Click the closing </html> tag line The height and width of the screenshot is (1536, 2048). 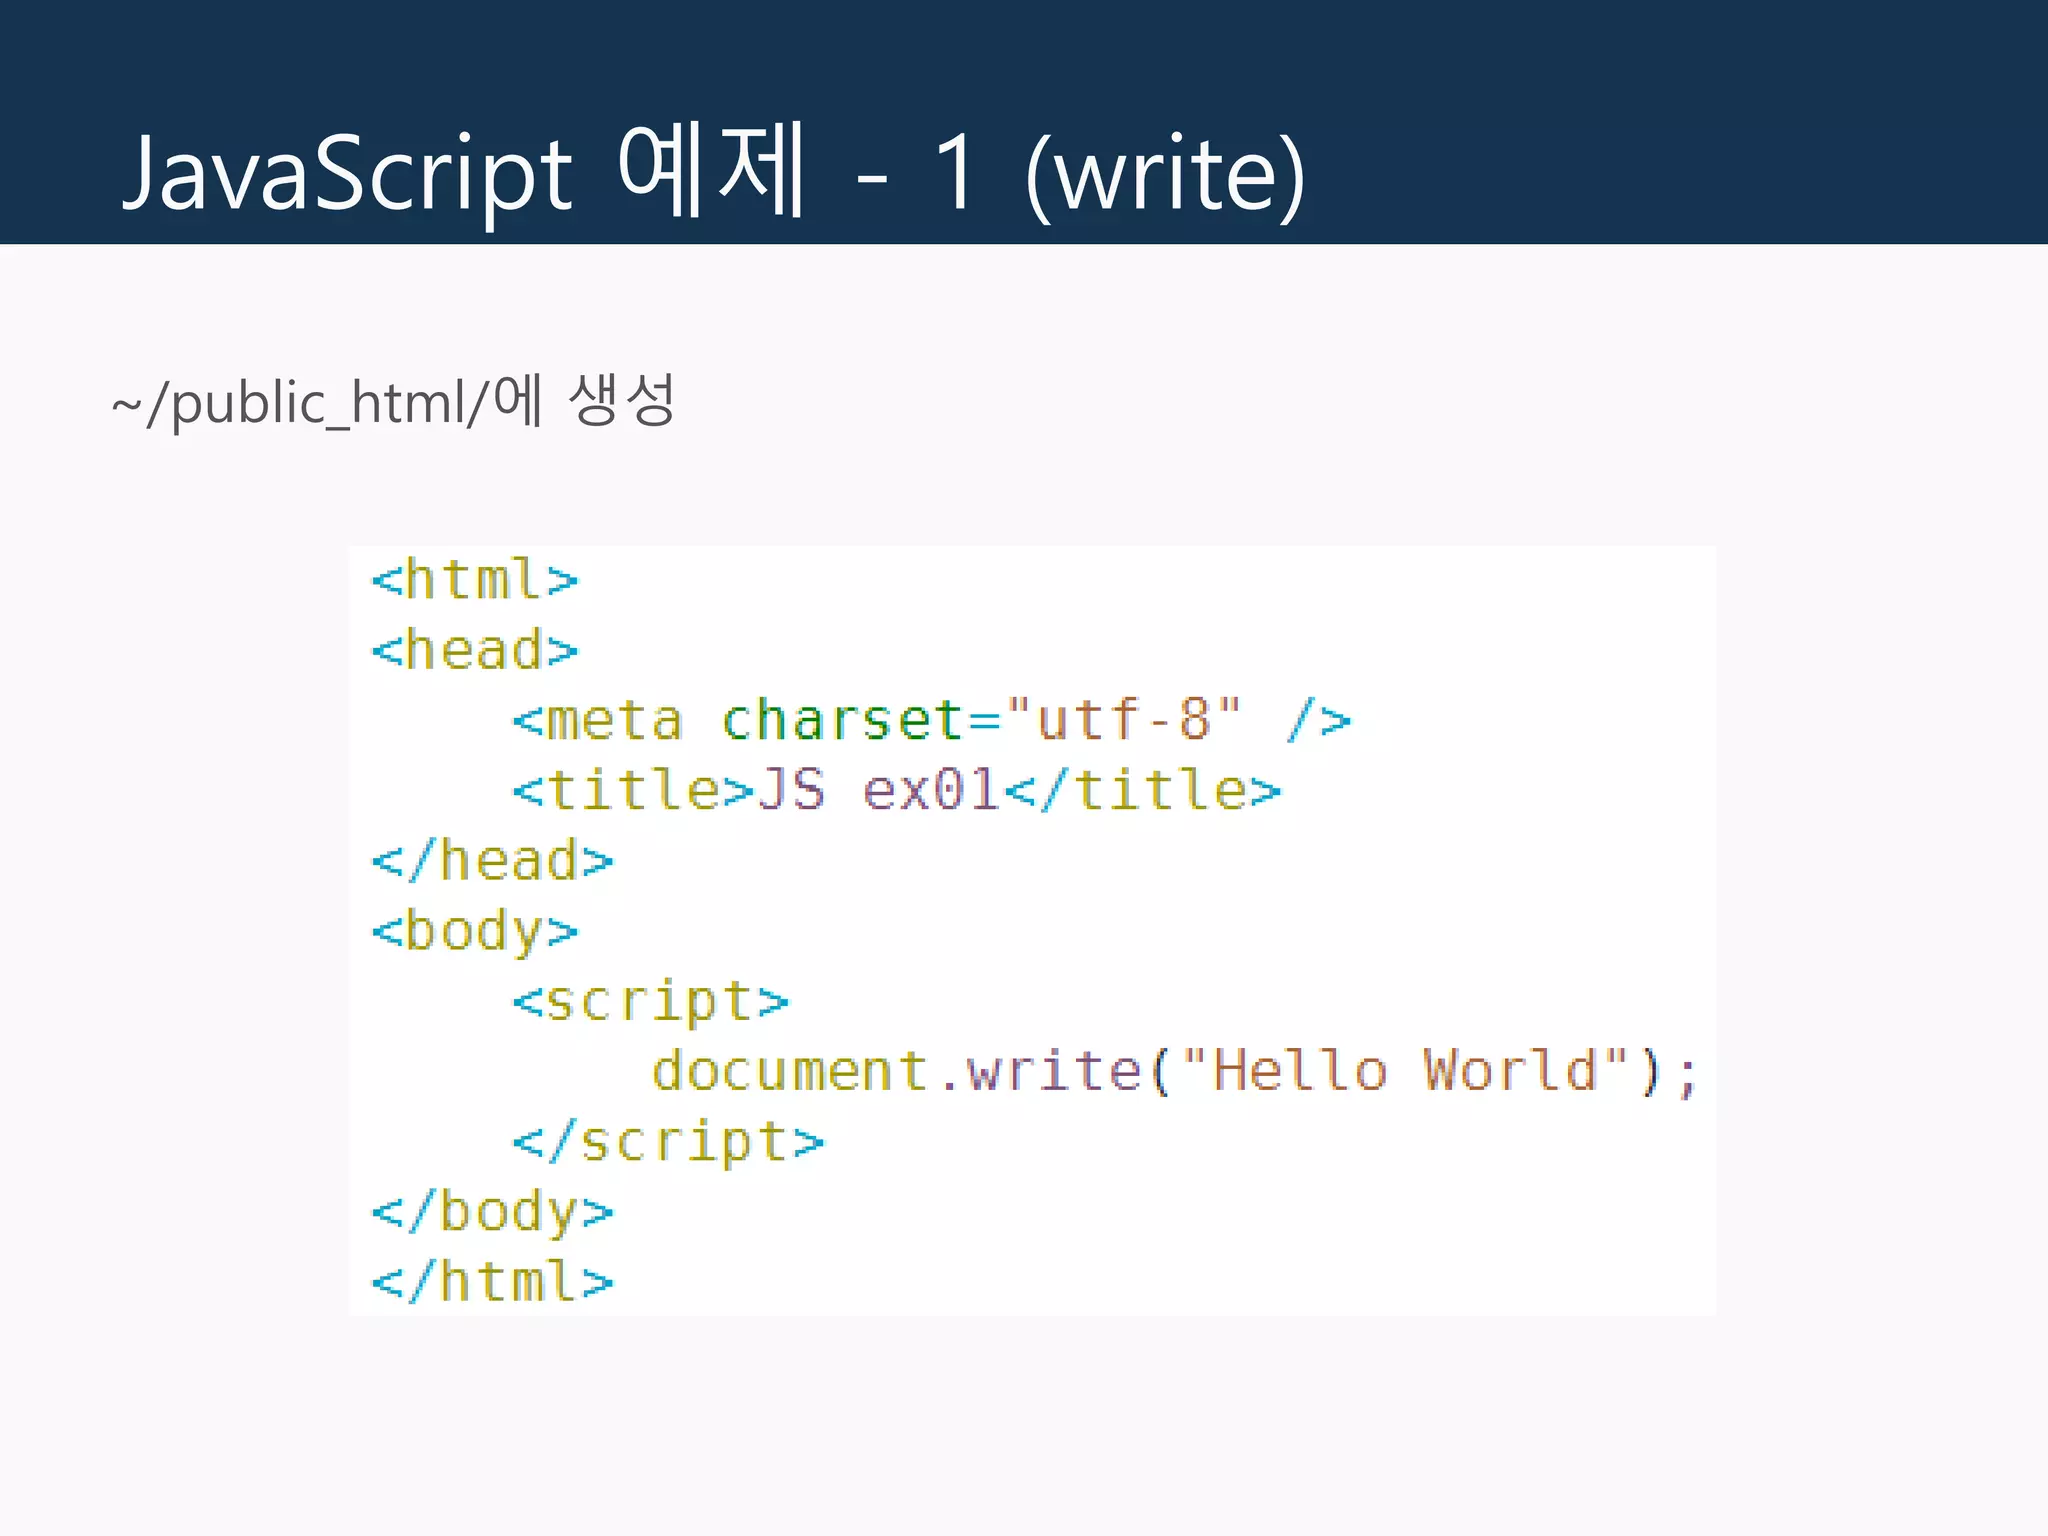(x=492, y=1282)
